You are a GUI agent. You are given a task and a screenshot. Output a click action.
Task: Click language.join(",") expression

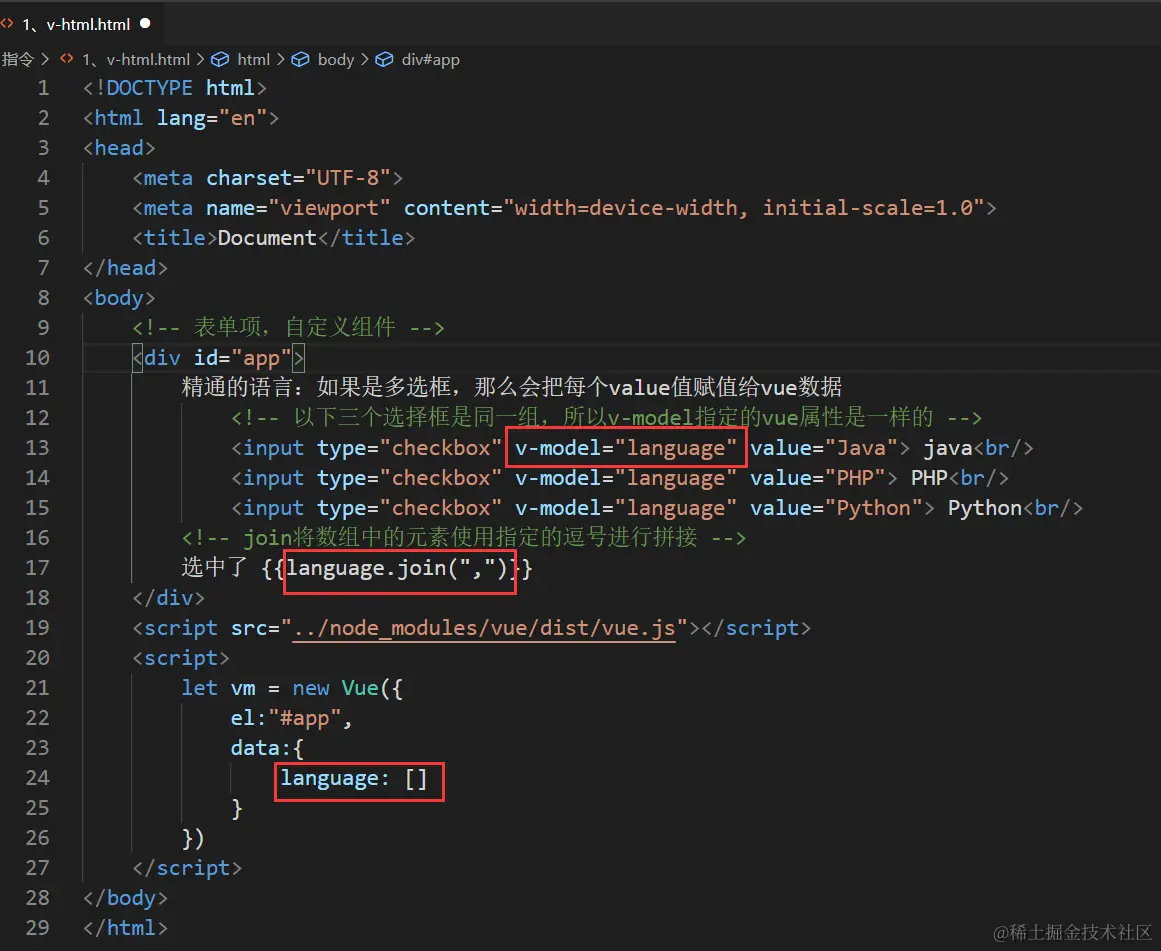398,568
